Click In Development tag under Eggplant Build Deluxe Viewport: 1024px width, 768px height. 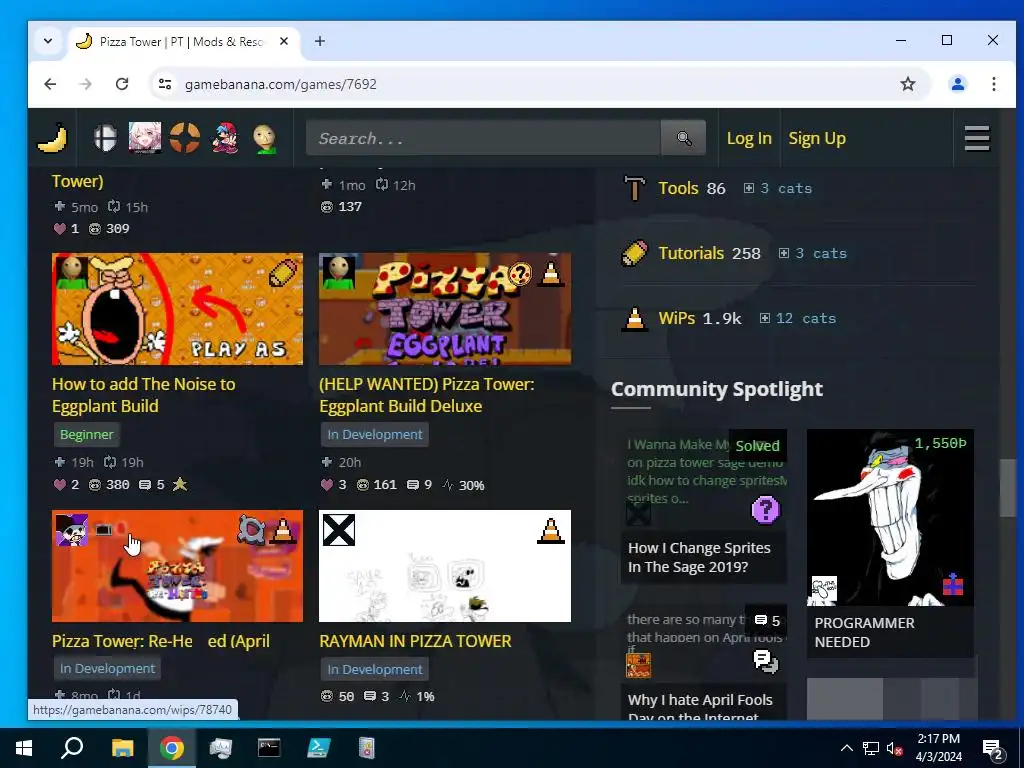click(375, 434)
